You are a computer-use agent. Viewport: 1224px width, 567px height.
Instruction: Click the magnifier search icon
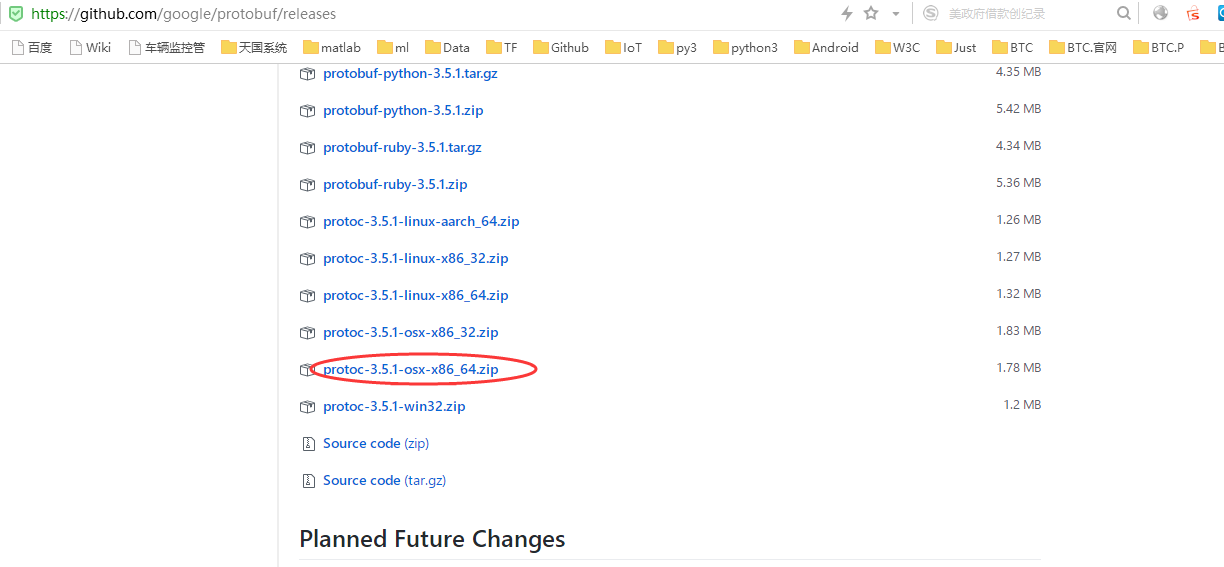(1124, 13)
